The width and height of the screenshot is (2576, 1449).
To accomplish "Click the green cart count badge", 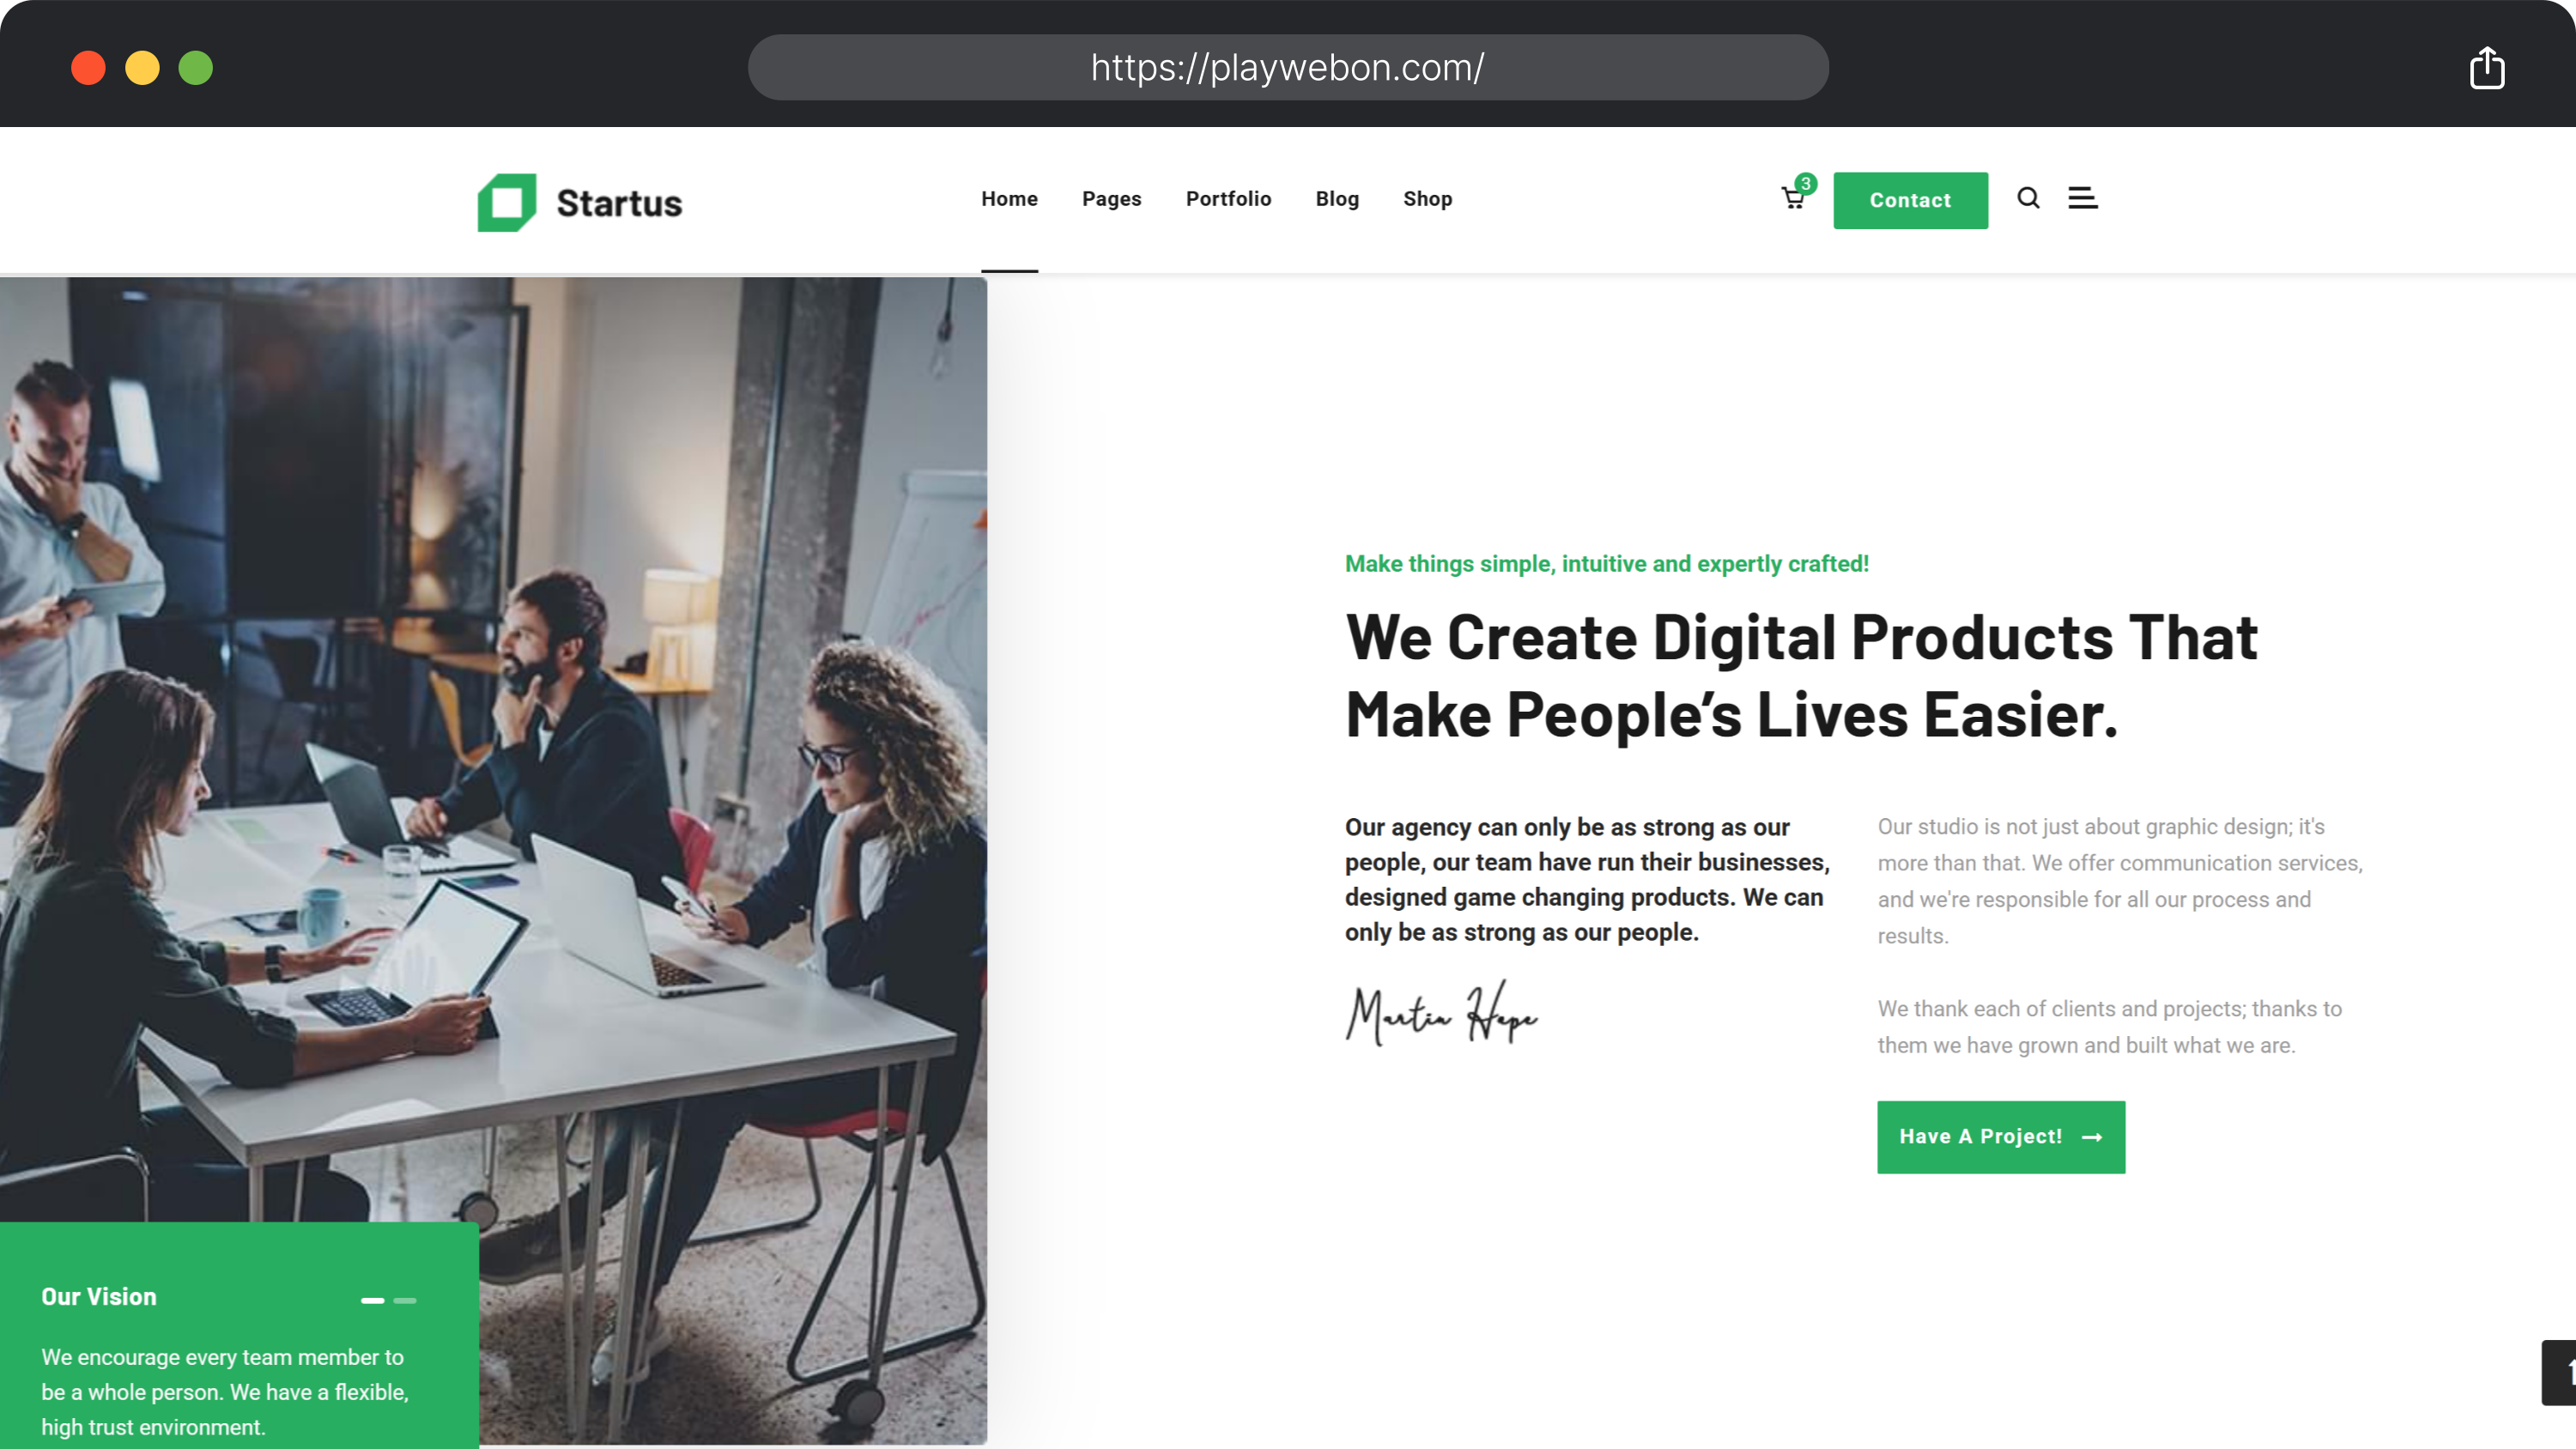I will coord(1806,183).
